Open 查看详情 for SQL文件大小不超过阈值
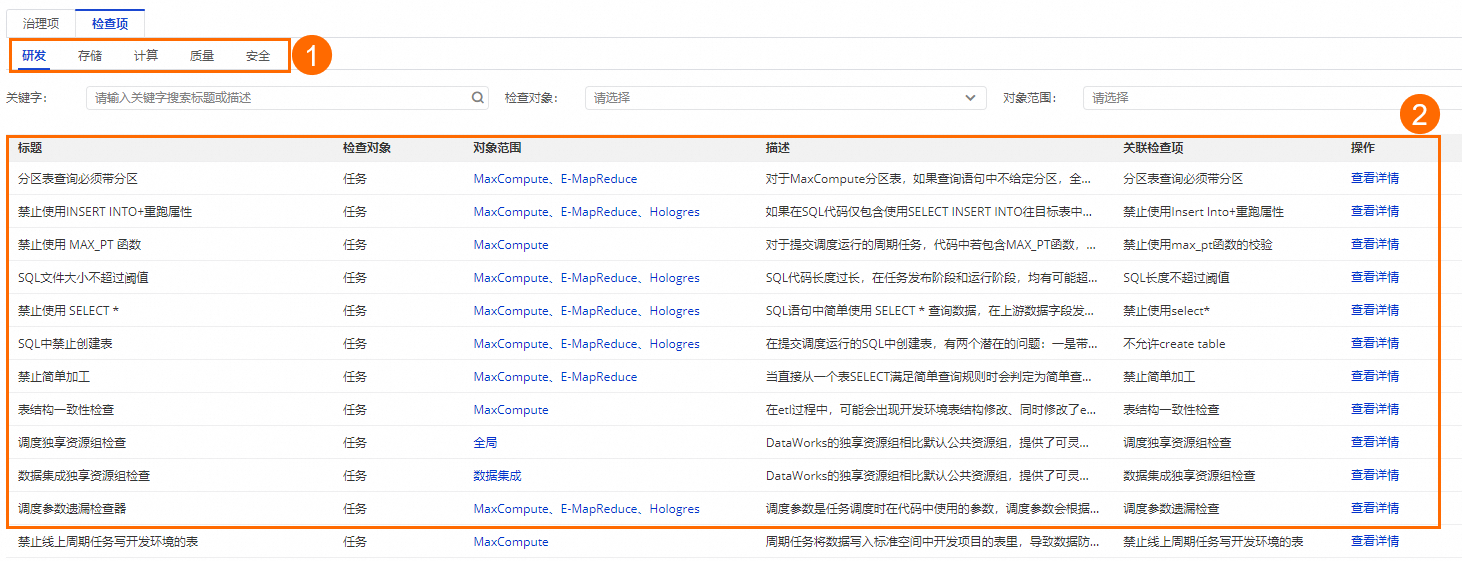1462x561 pixels. tap(1375, 277)
